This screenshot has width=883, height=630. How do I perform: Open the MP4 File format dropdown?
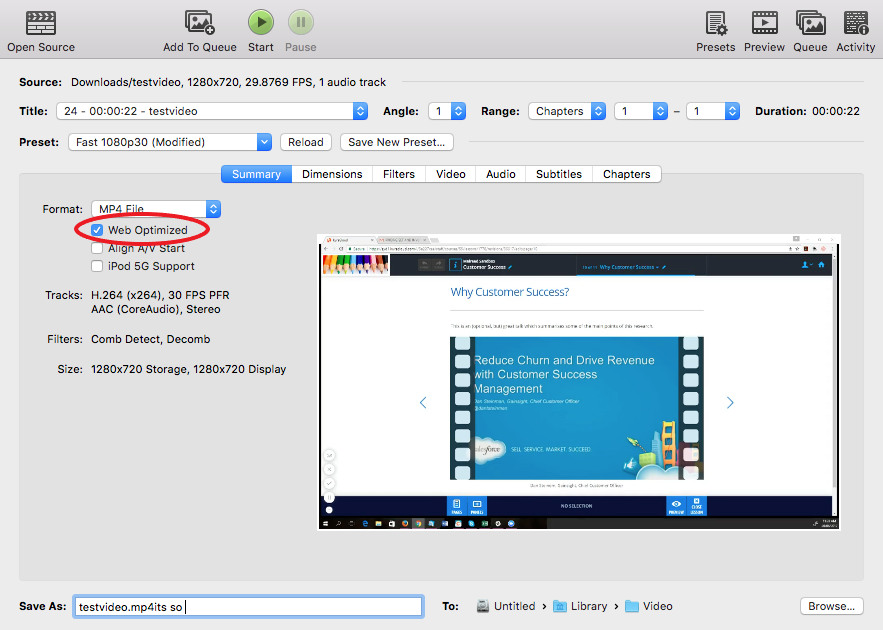point(156,209)
